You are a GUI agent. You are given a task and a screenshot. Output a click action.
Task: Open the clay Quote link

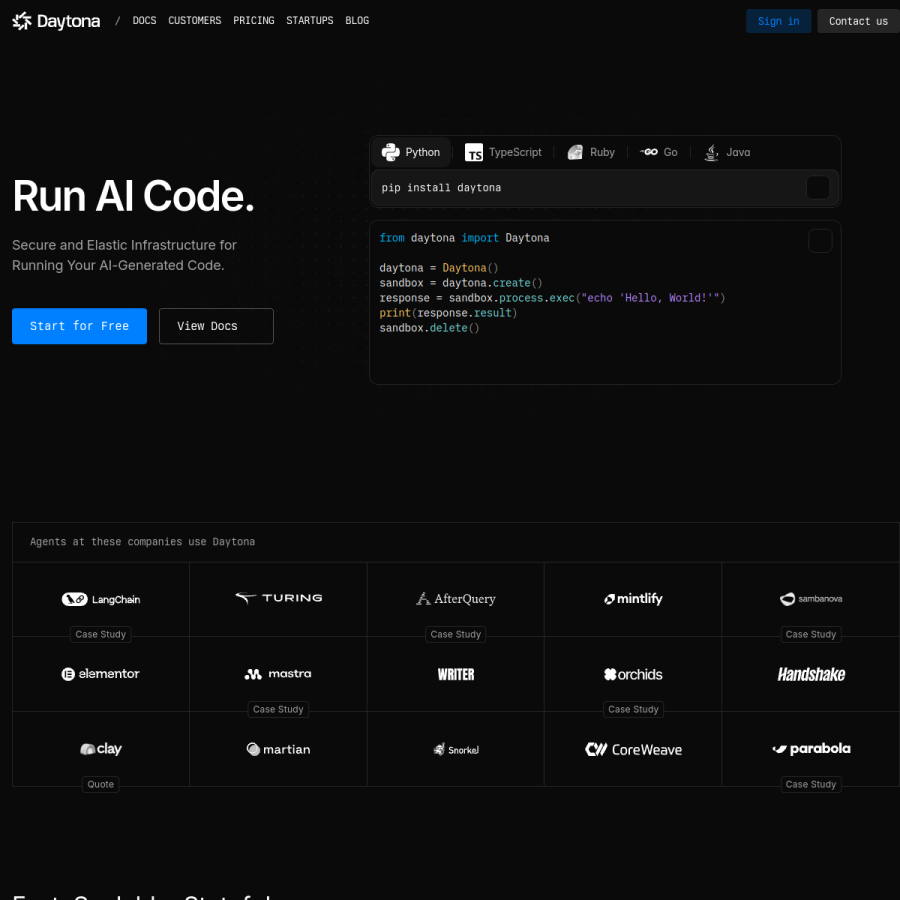tap(100, 784)
